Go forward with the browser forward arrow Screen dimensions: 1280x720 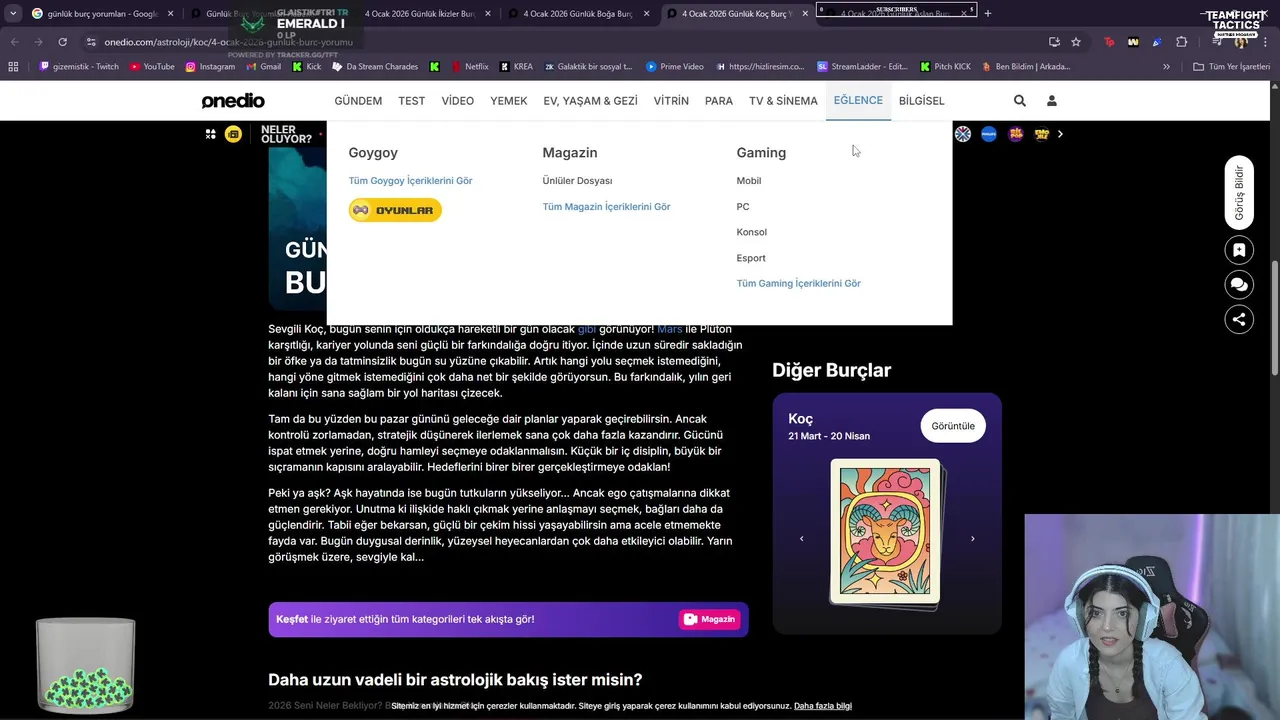tap(38, 42)
